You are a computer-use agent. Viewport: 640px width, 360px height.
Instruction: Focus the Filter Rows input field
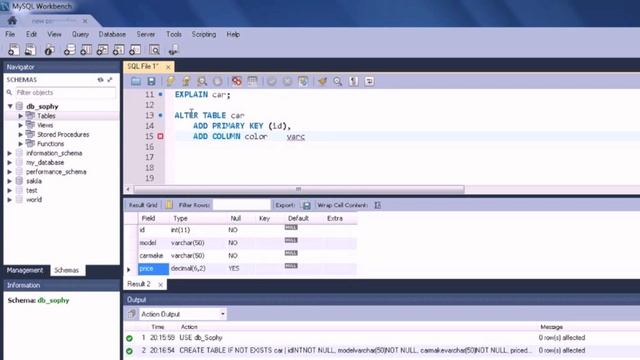[242, 205]
